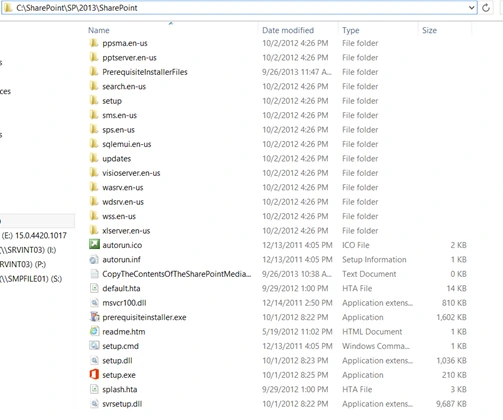The height and width of the screenshot is (420, 503).
Task: Click the ICO File type cell
Action: 356,245
